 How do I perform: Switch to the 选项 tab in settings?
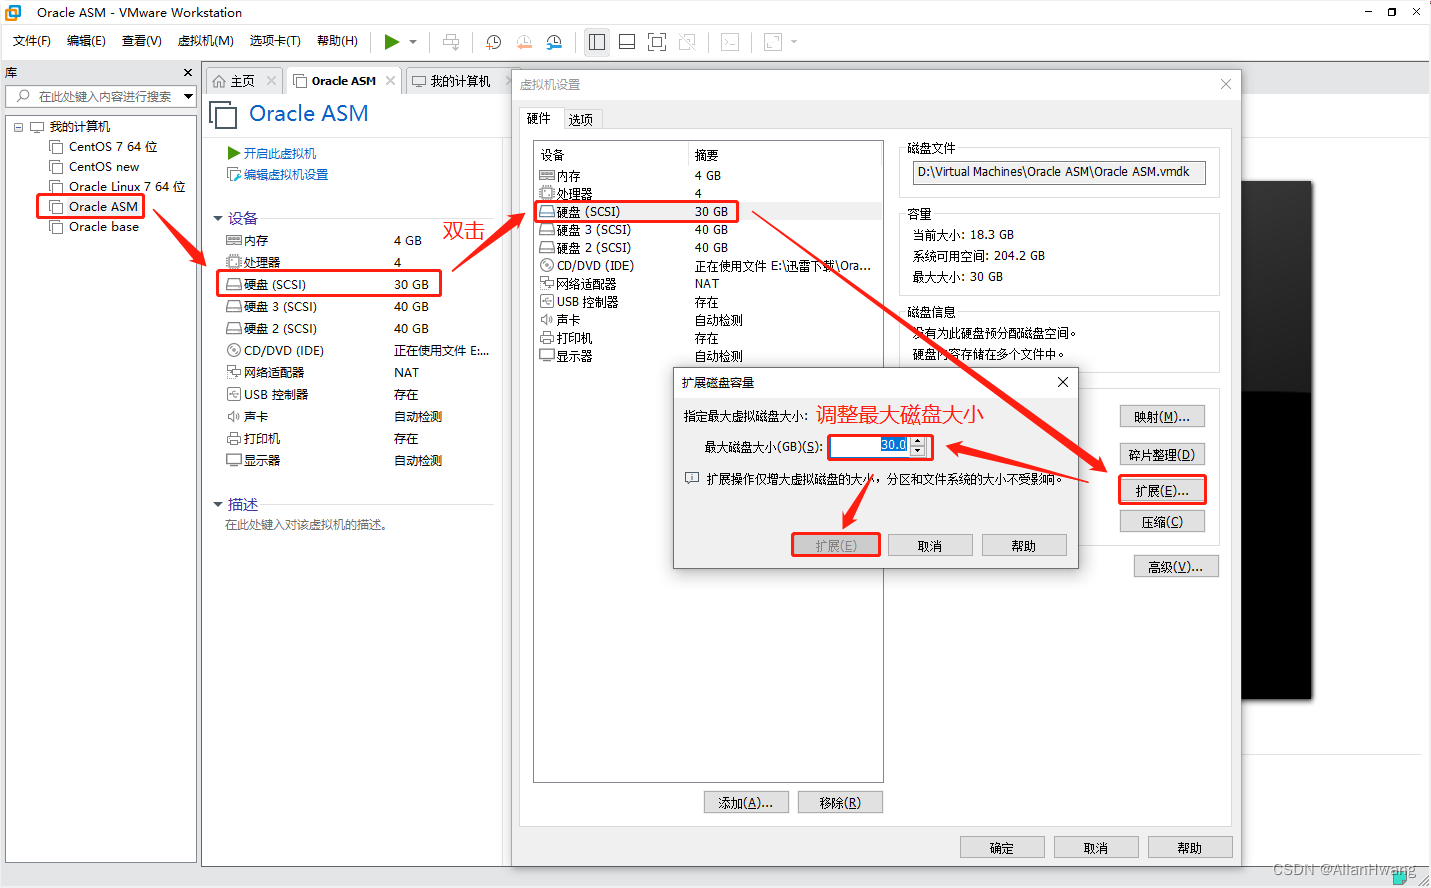click(x=581, y=118)
